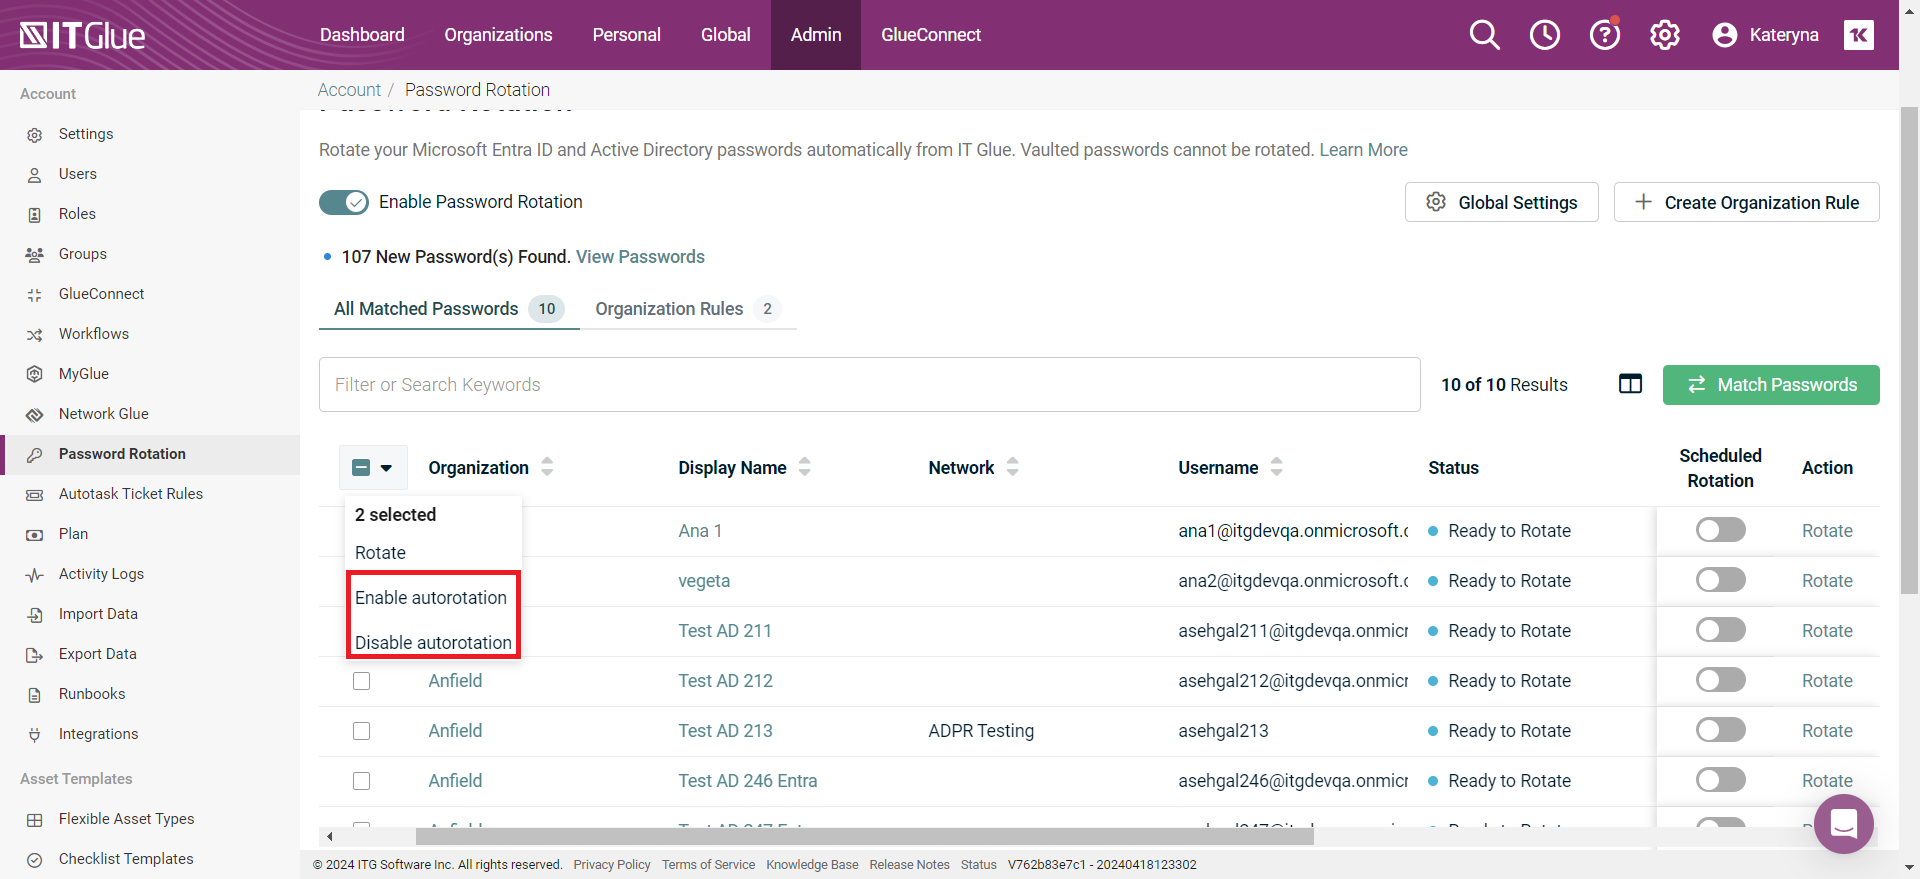Click the Users person icon in sidebar
Image resolution: width=1920 pixels, height=879 pixels.
(35, 174)
